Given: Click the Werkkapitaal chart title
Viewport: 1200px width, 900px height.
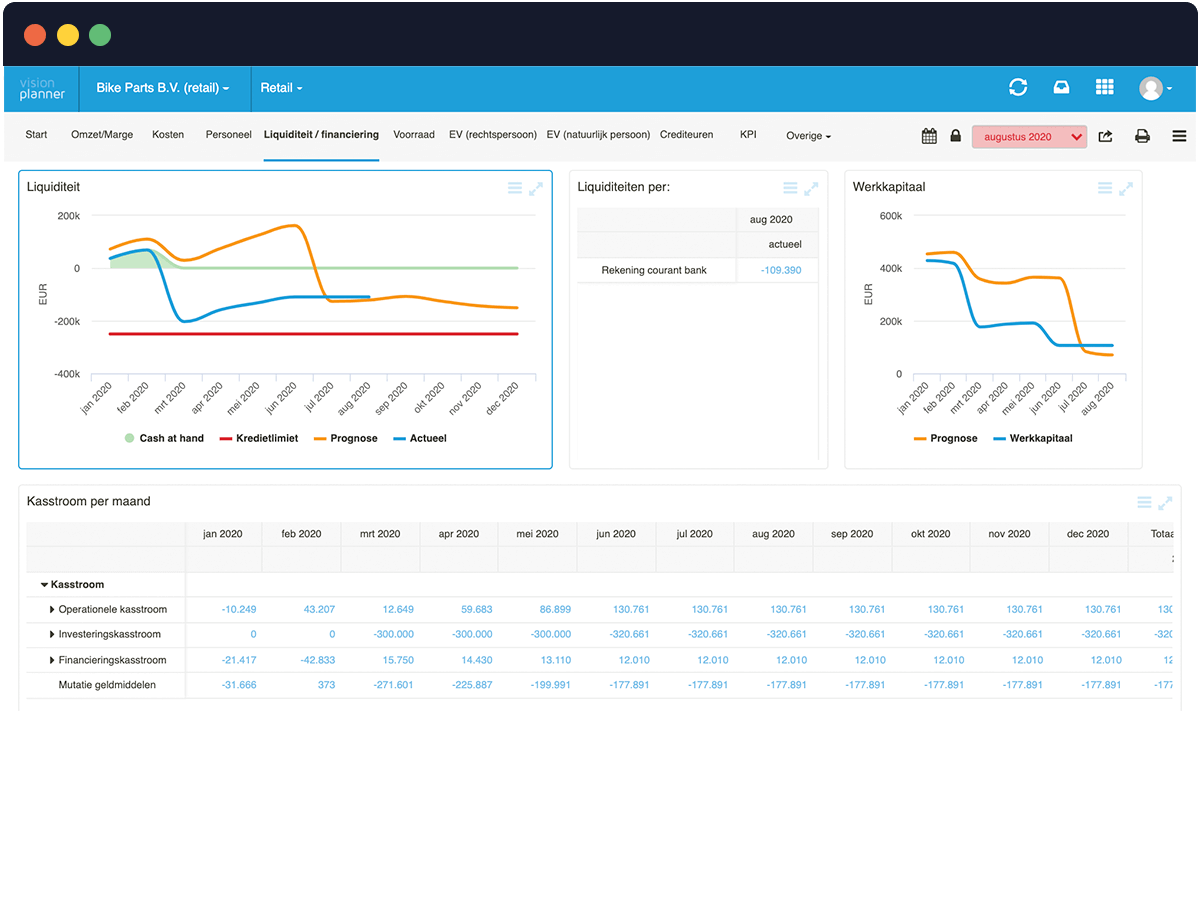Looking at the screenshot, I should [x=889, y=187].
